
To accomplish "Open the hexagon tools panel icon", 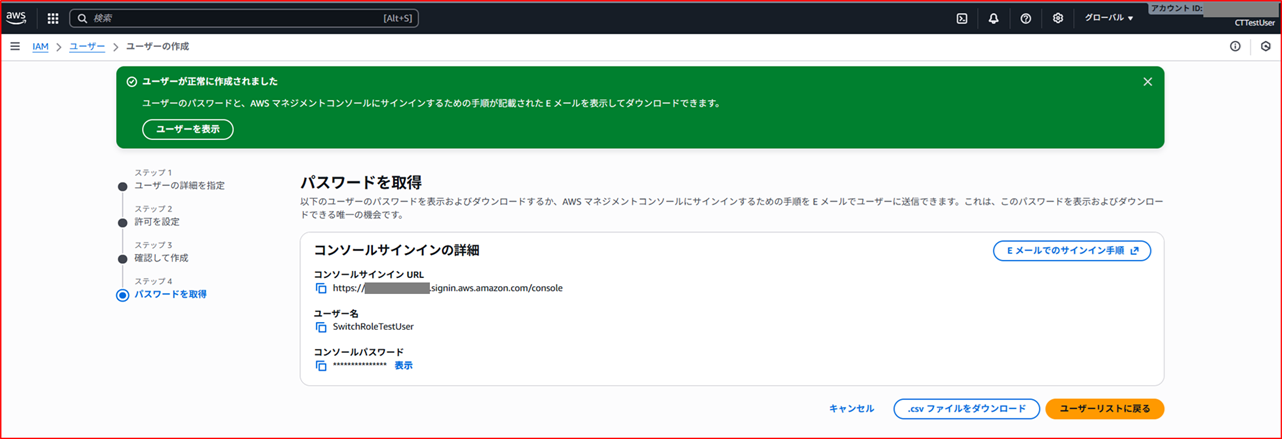I will click(x=1265, y=46).
